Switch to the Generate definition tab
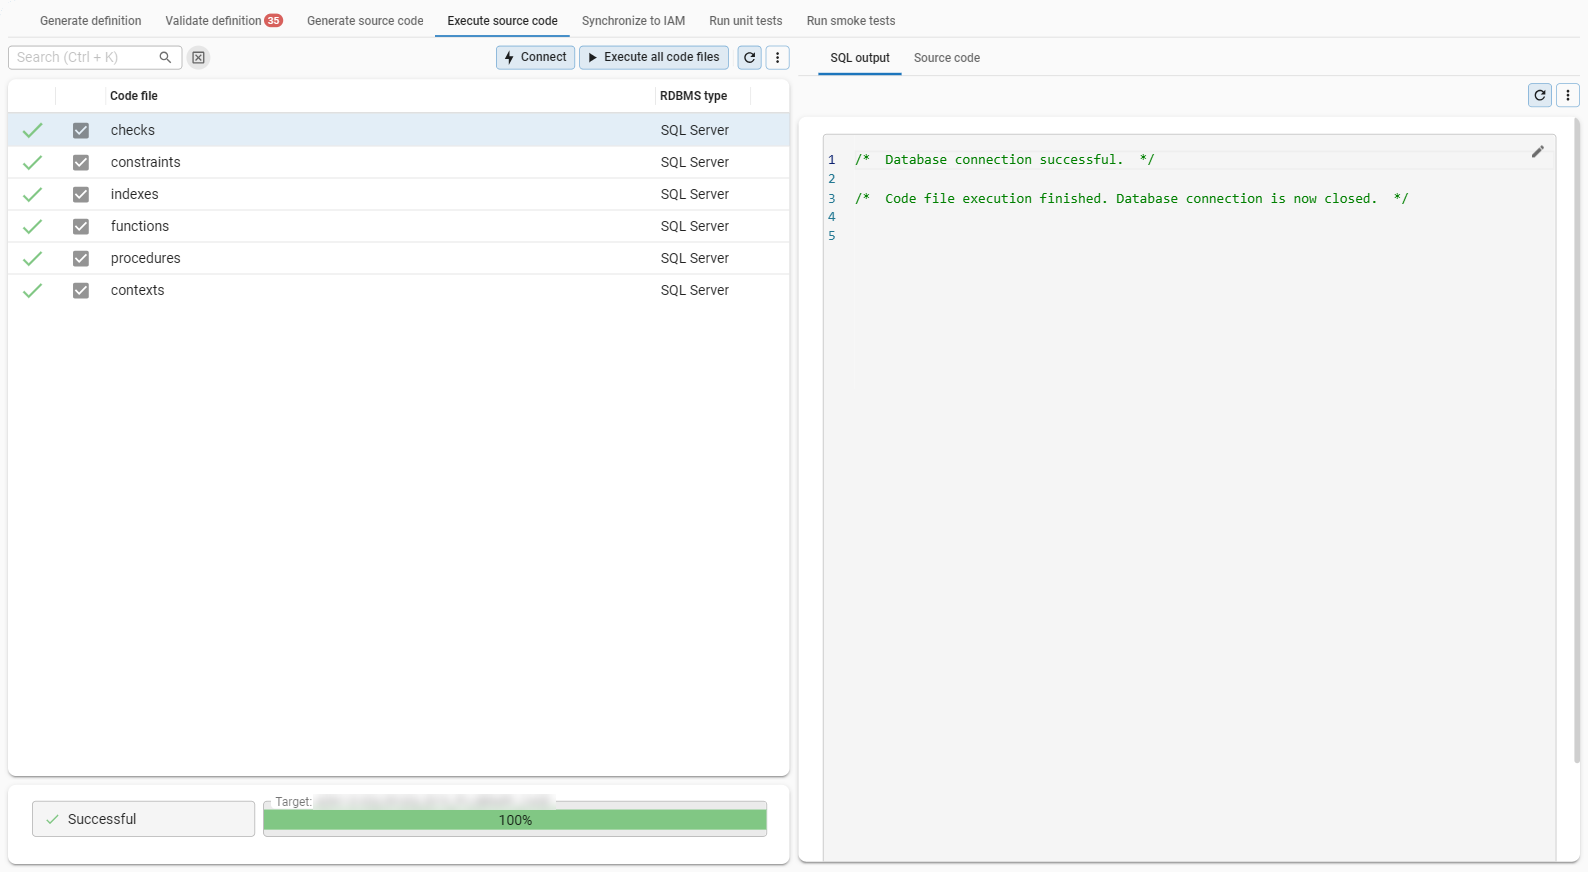Image resolution: width=1588 pixels, height=872 pixels. coord(91,21)
